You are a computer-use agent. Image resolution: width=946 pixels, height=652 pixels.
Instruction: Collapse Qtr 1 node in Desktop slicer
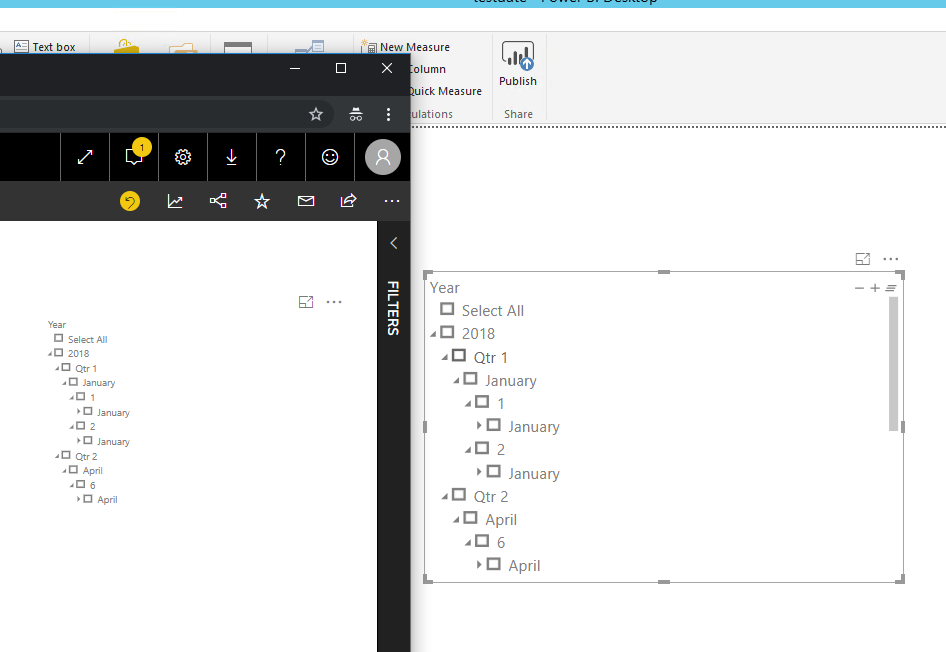click(x=445, y=358)
